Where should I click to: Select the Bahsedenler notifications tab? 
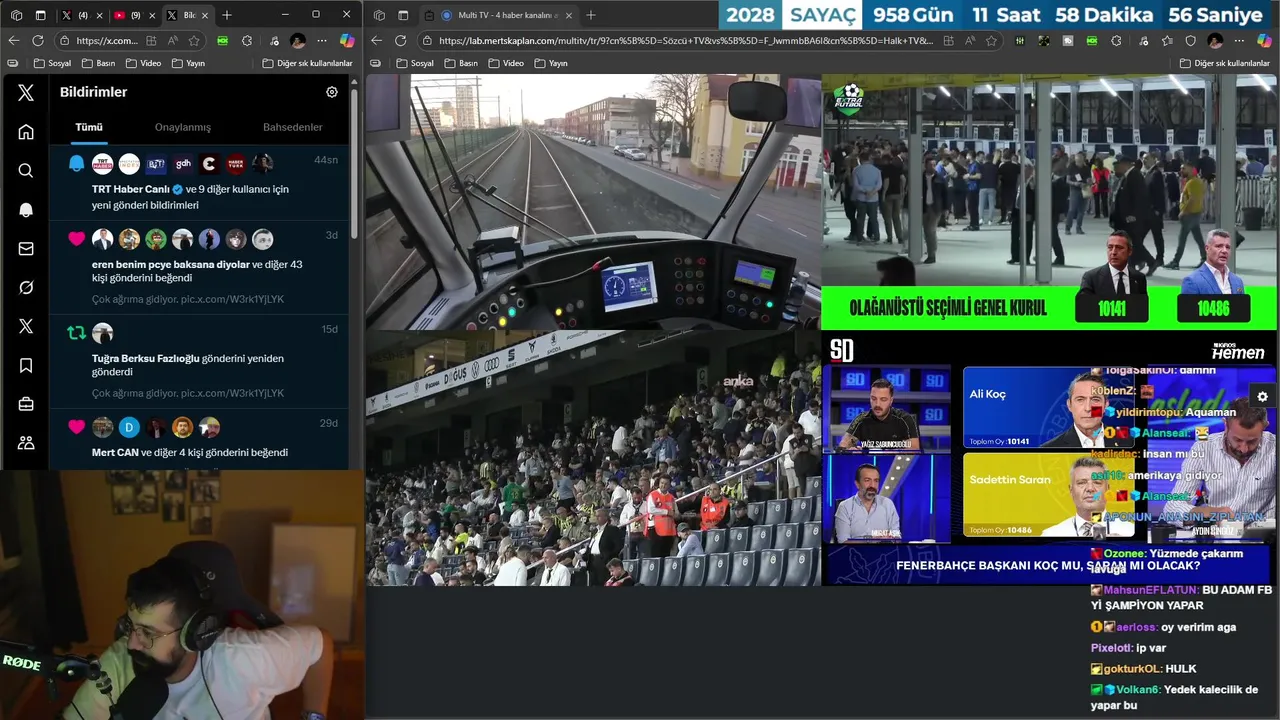pyautogui.click(x=292, y=127)
